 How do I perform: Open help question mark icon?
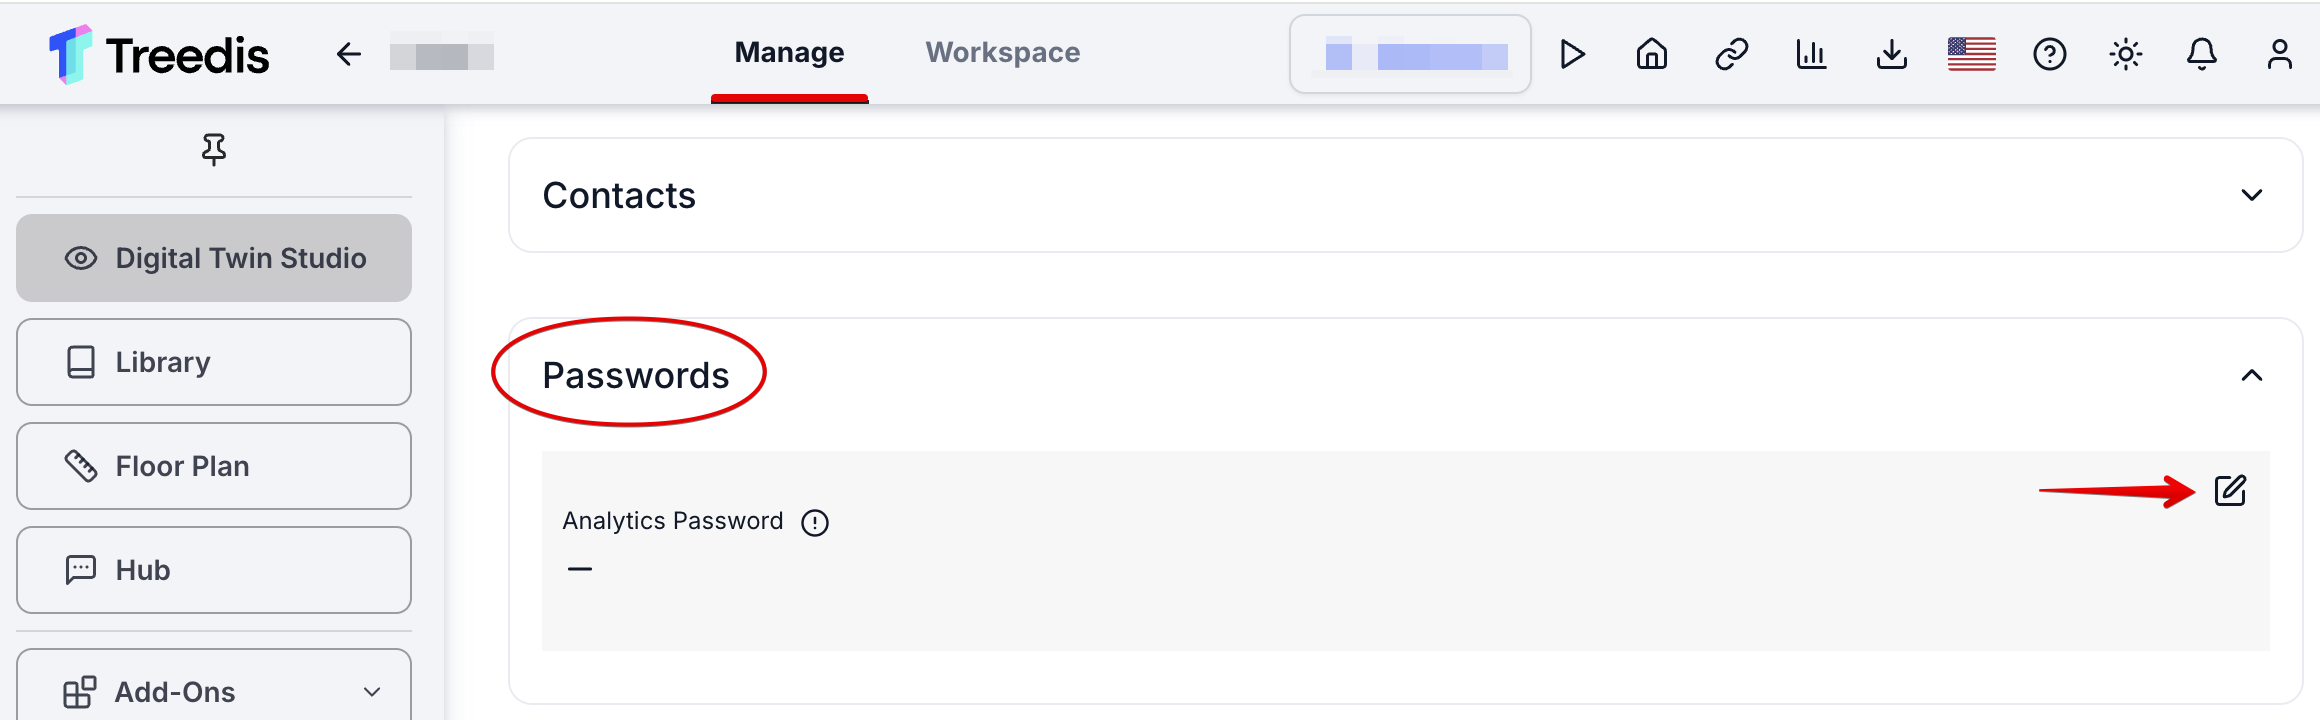pos(2049,54)
